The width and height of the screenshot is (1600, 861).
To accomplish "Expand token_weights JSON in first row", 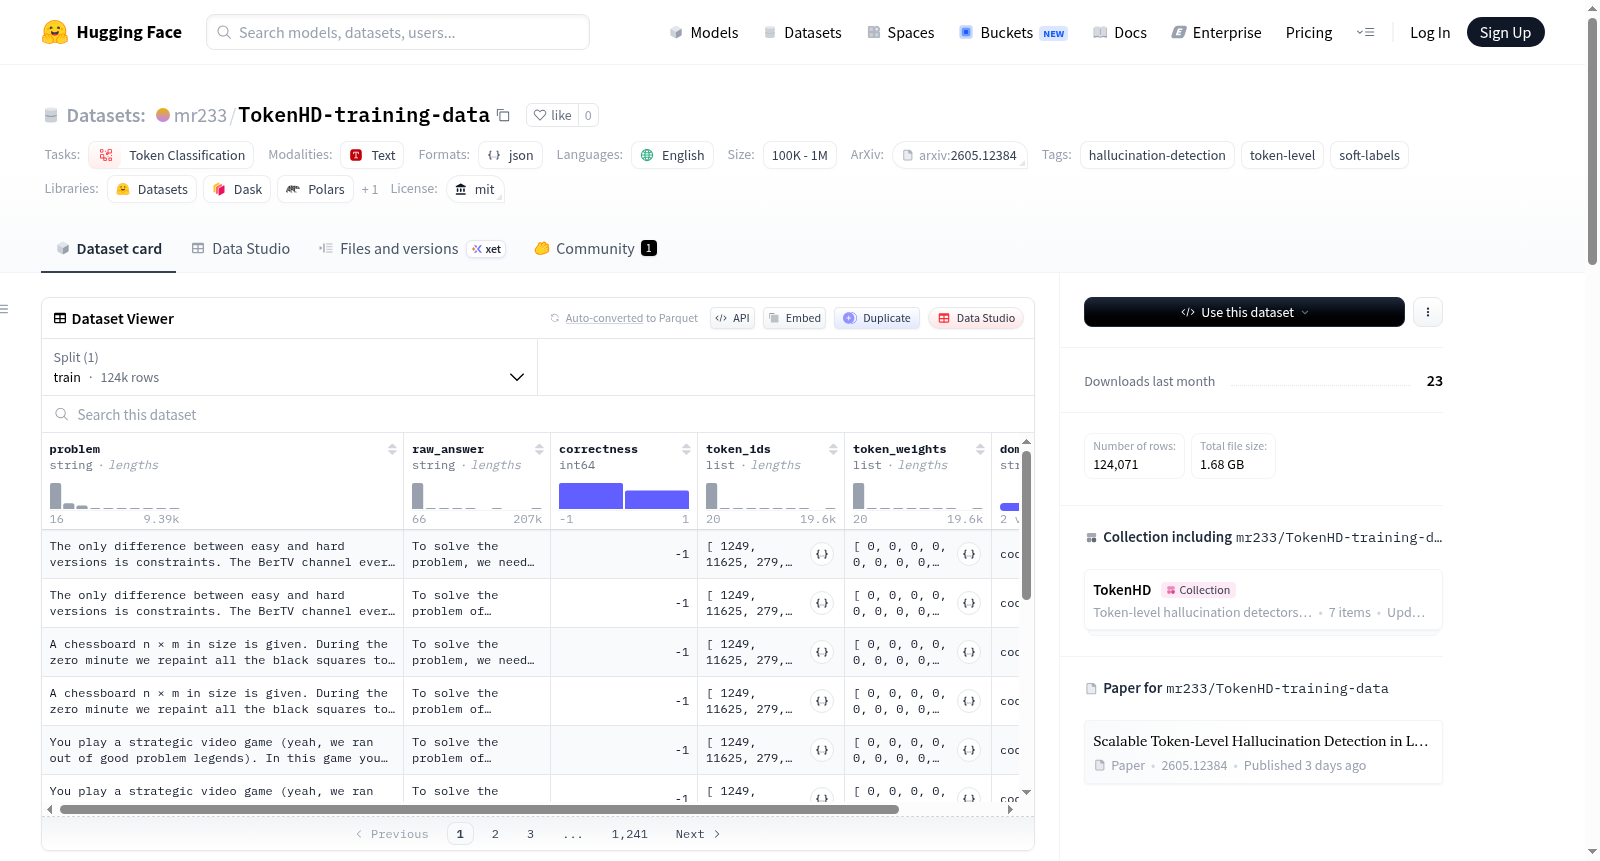I will point(969,554).
